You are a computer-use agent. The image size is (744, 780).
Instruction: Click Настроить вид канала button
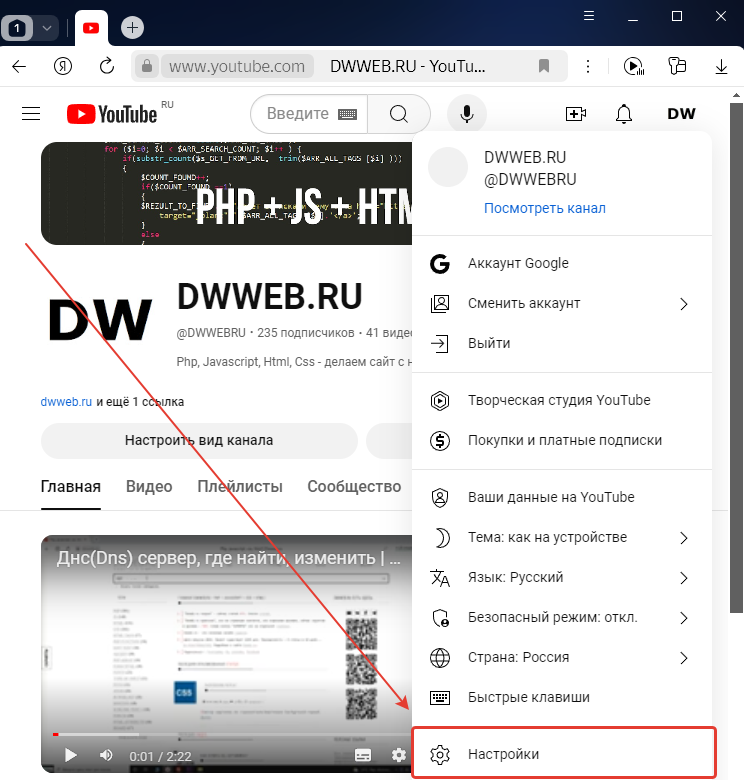(x=199, y=440)
